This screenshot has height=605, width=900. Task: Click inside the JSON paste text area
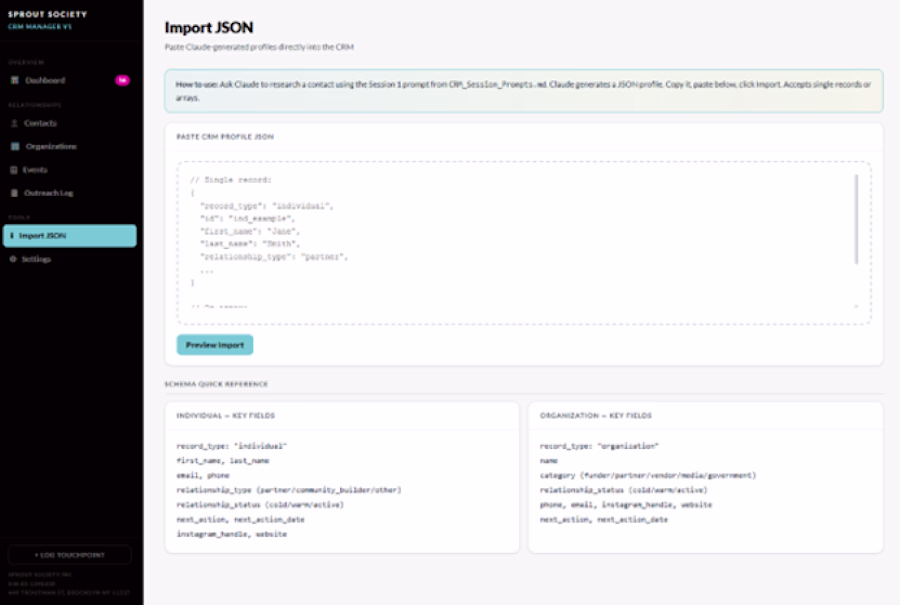523,243
